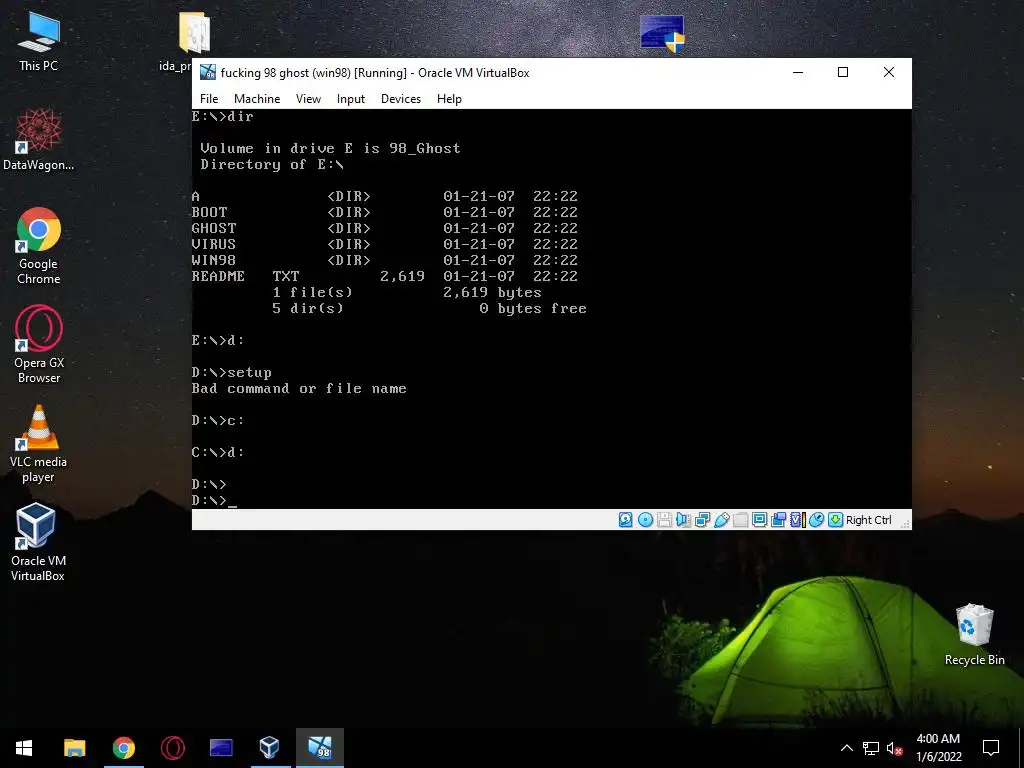
Task: Click the Right Ctrl host key label
Action: 869,520
